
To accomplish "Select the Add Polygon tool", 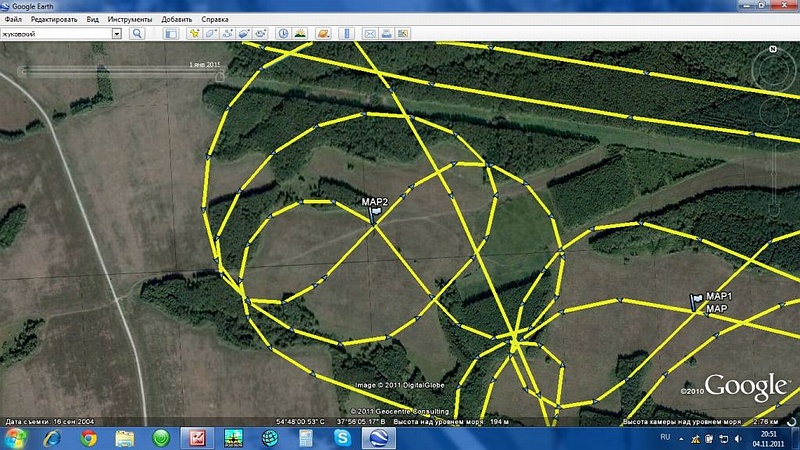I will pyautogui.click(x=211, y=33).
